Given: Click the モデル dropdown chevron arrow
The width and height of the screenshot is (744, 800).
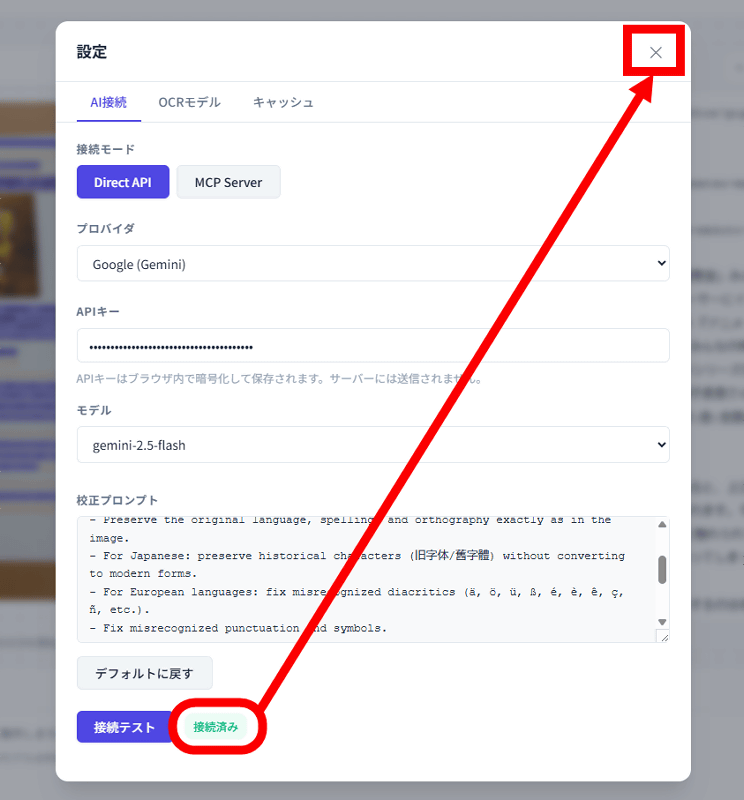Looking at the screenshot, I should click(x=661, y=444).
